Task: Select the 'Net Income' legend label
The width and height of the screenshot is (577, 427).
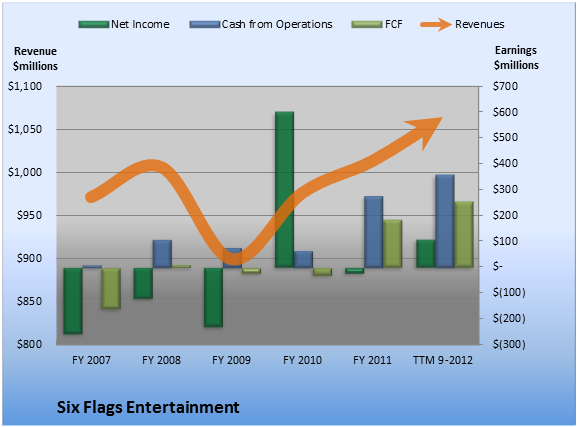Action: (x=140, y=24)
